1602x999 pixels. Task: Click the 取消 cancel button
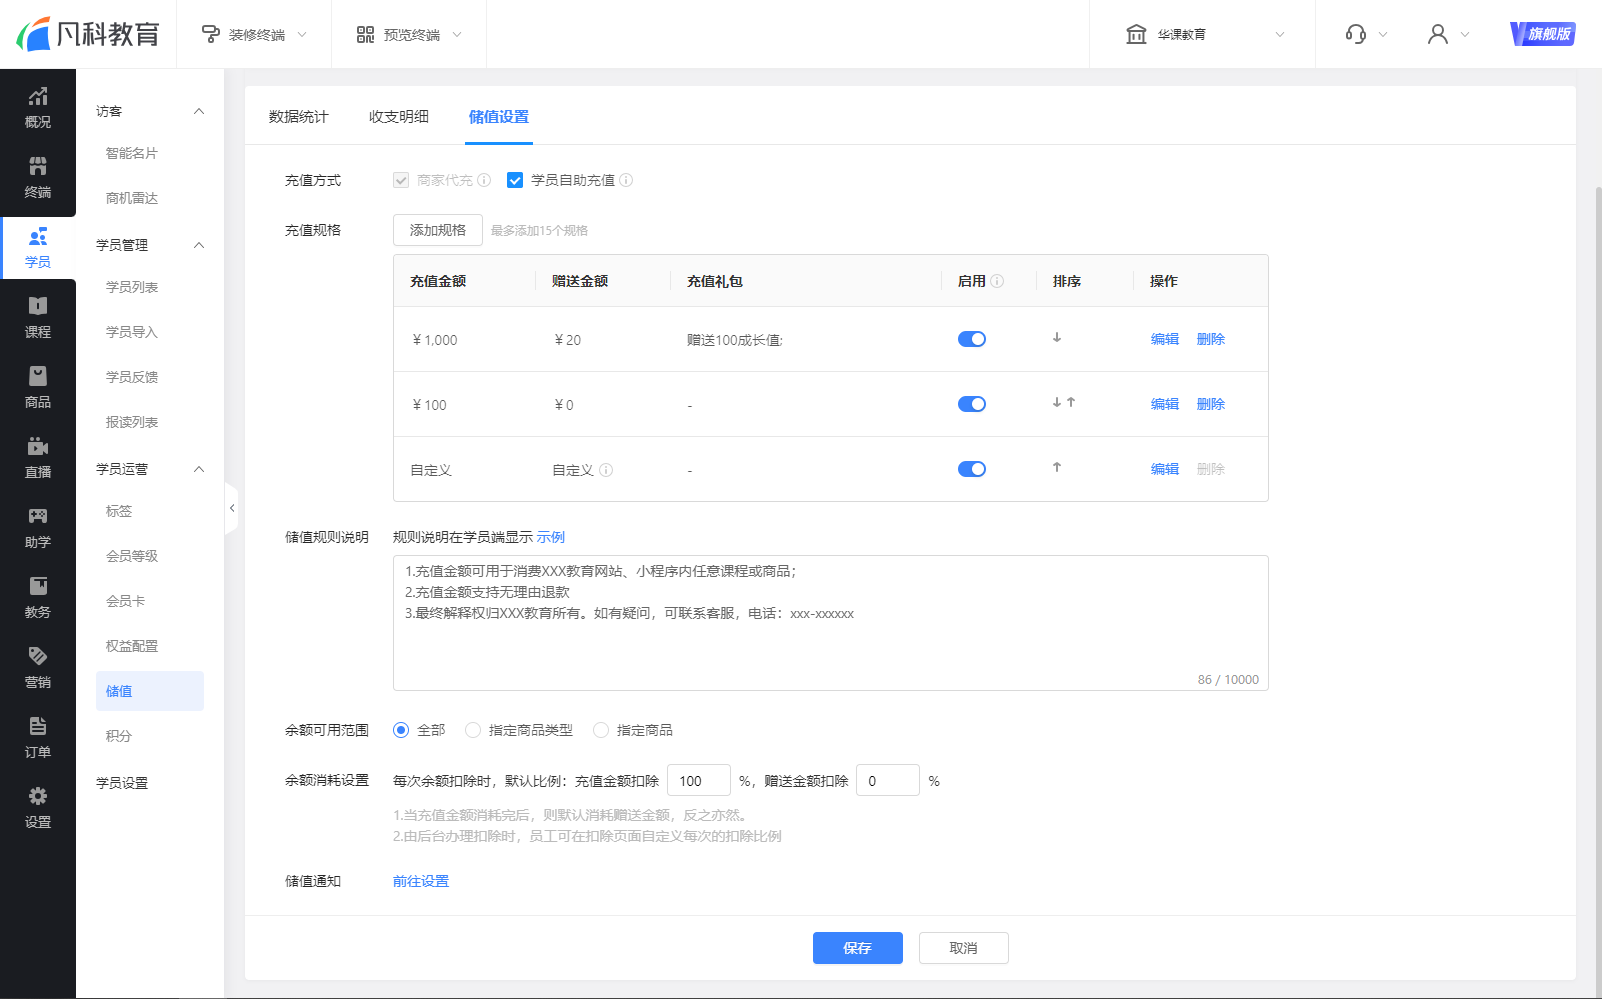(x=964, y=948)
